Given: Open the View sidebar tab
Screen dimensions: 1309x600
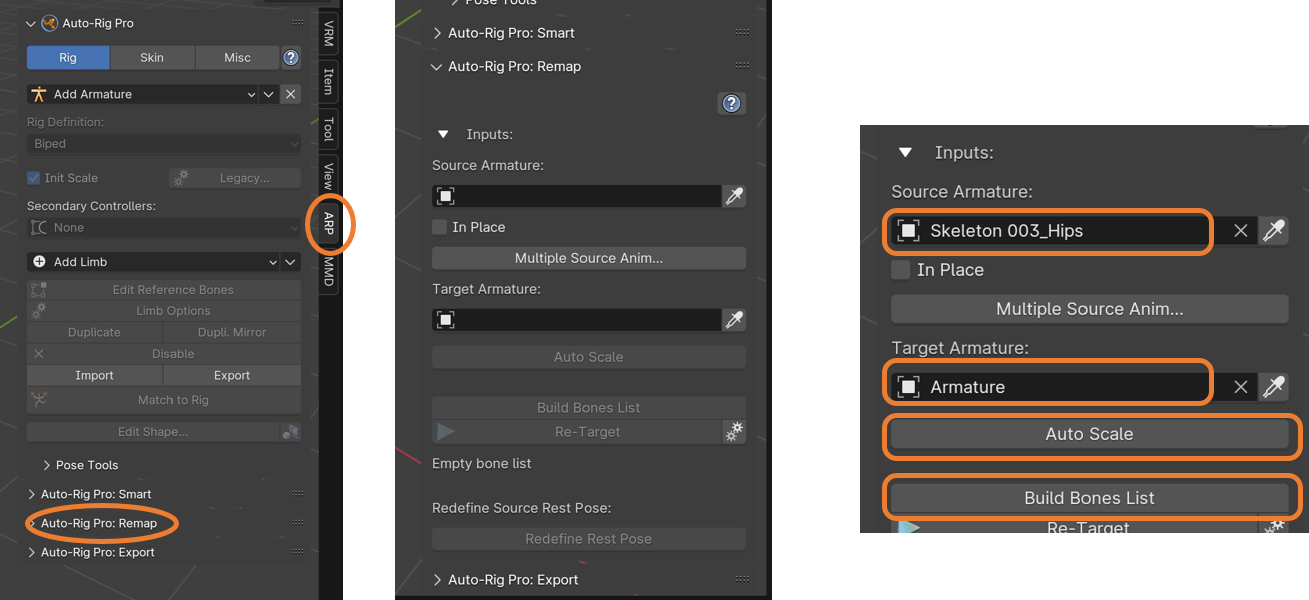Looking at the screenshot, I should [328, 176].
